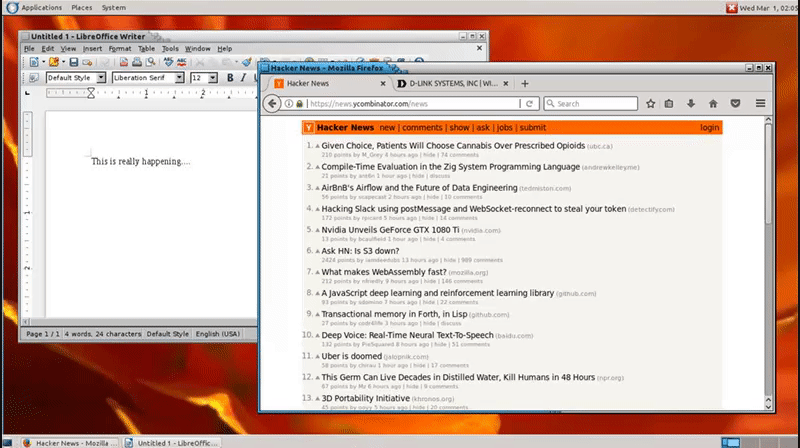This screenshot has width=800, height=448.
Task: Bookmark this page with the star icon
Action: click(x=650, y=103)
